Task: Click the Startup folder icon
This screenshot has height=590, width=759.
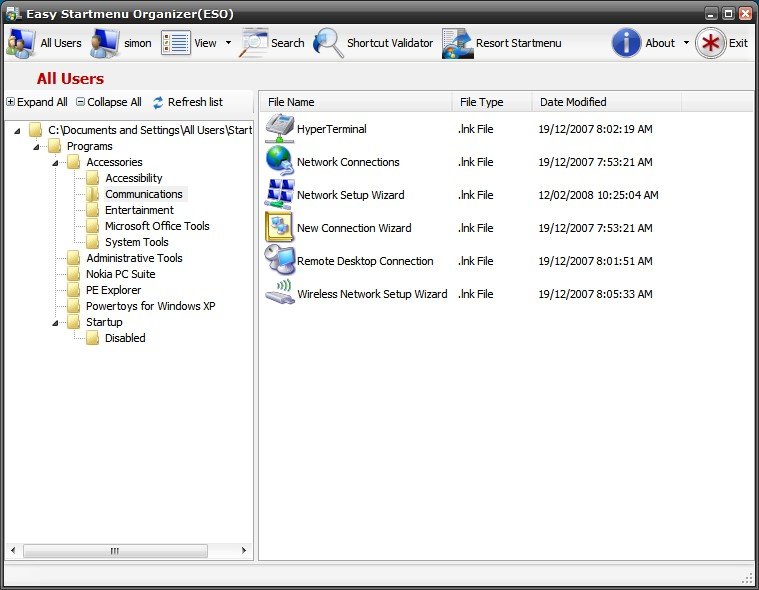Action: pos(74,321)
